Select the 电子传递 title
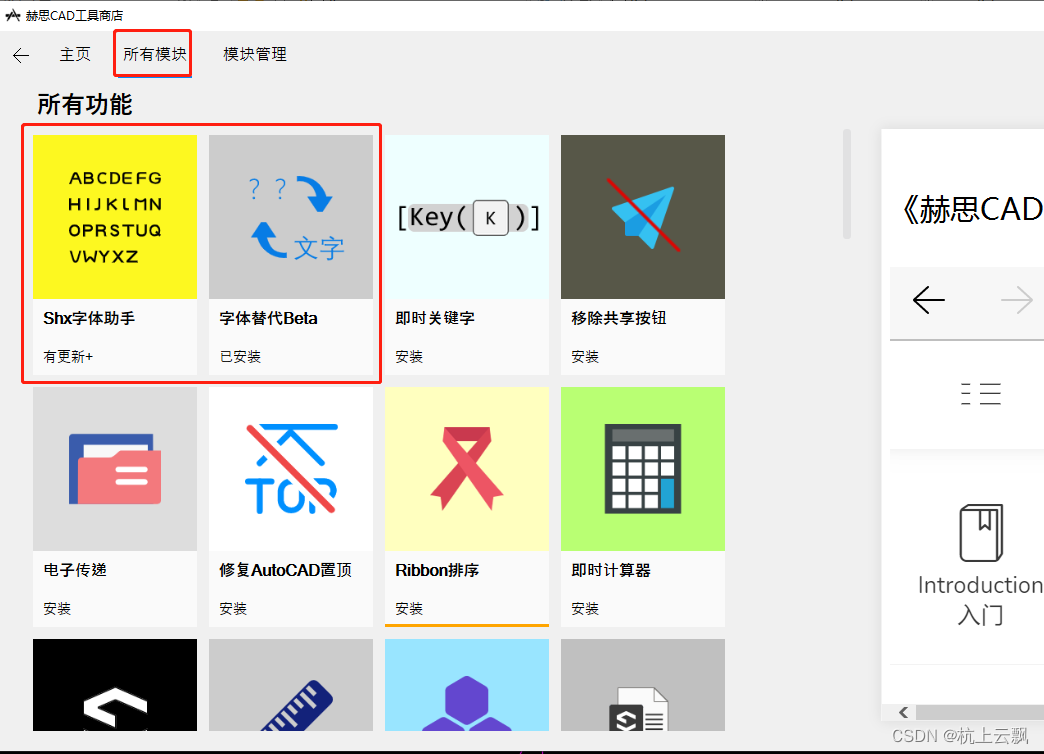Image resolution: width=1044 pixels, height=754 pixels. 75,570
